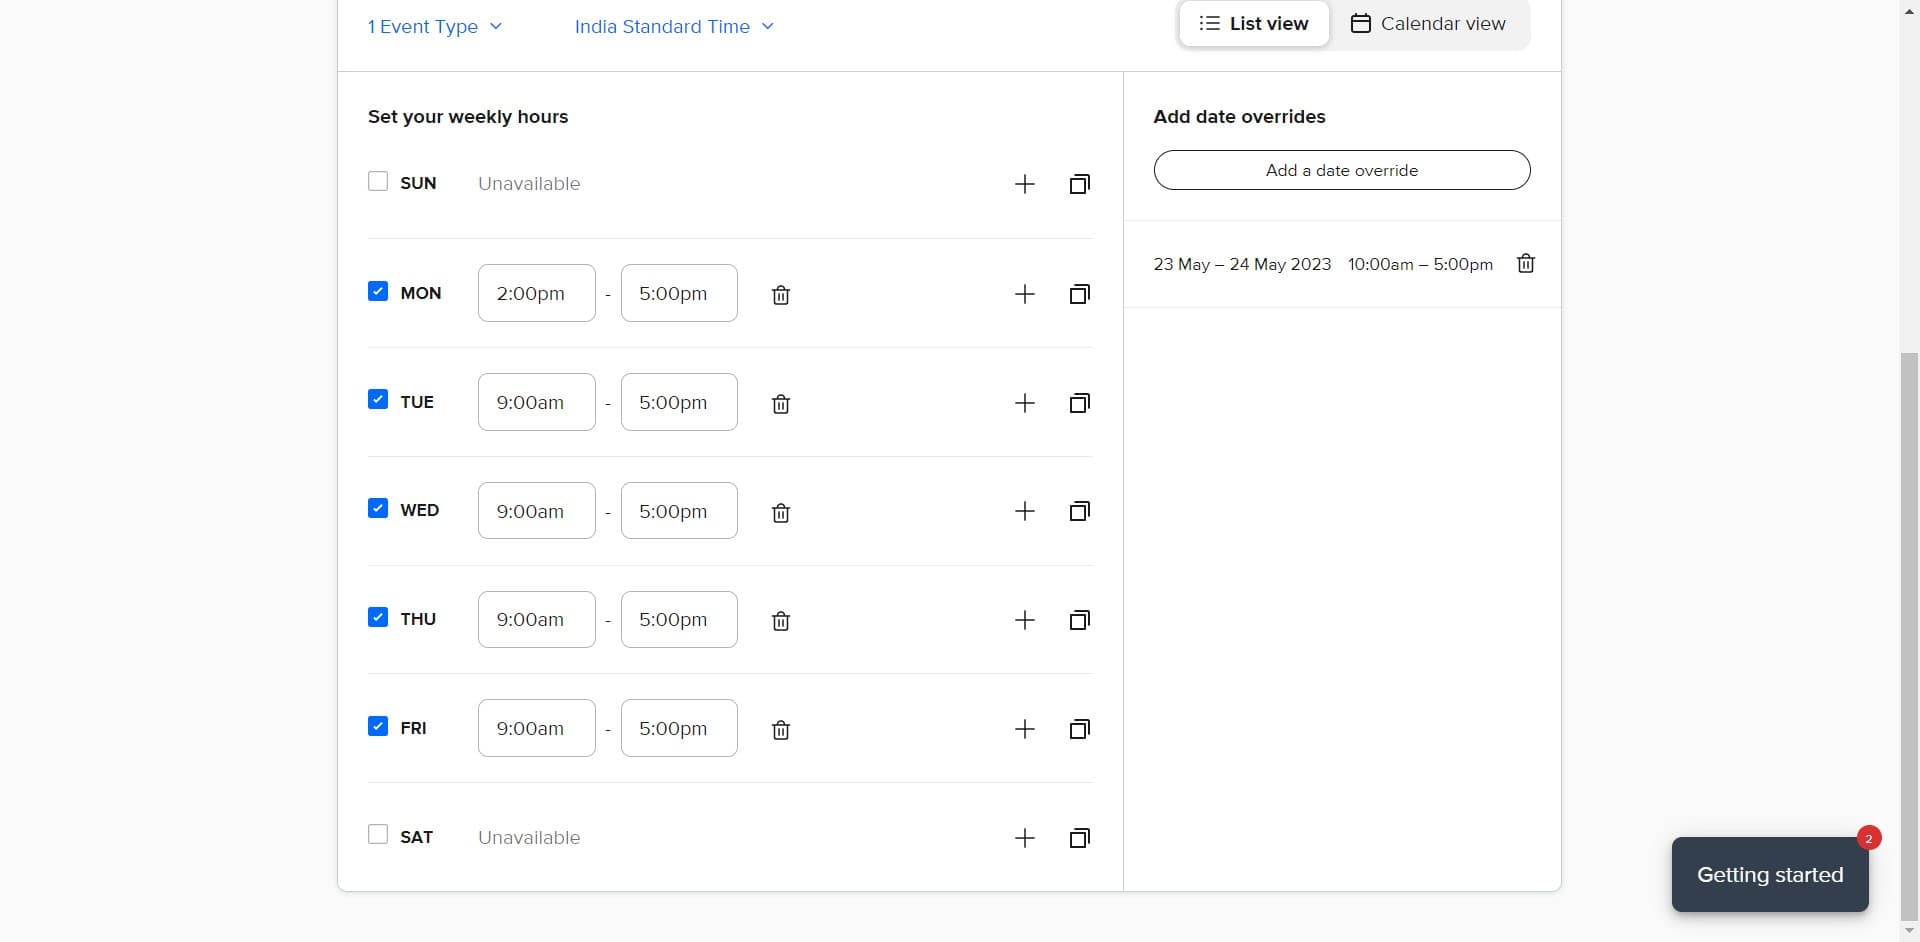Image resolution: width=1920 pixels, height=942 pixels.
Task: Copy Thursday's schedule to other days
Action: coord(1080,620)
